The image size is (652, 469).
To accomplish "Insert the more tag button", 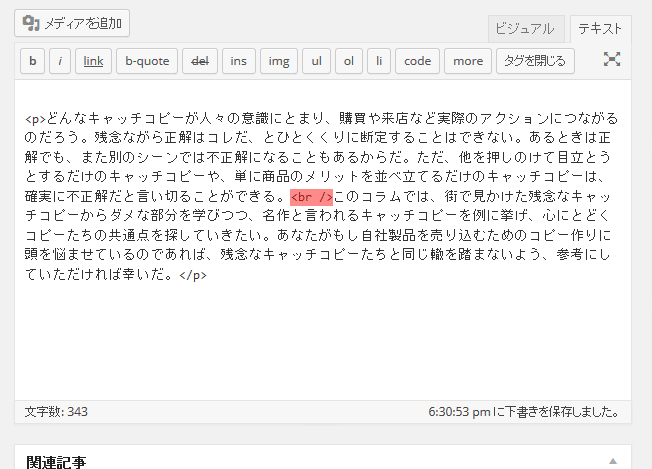I will 468,61.
